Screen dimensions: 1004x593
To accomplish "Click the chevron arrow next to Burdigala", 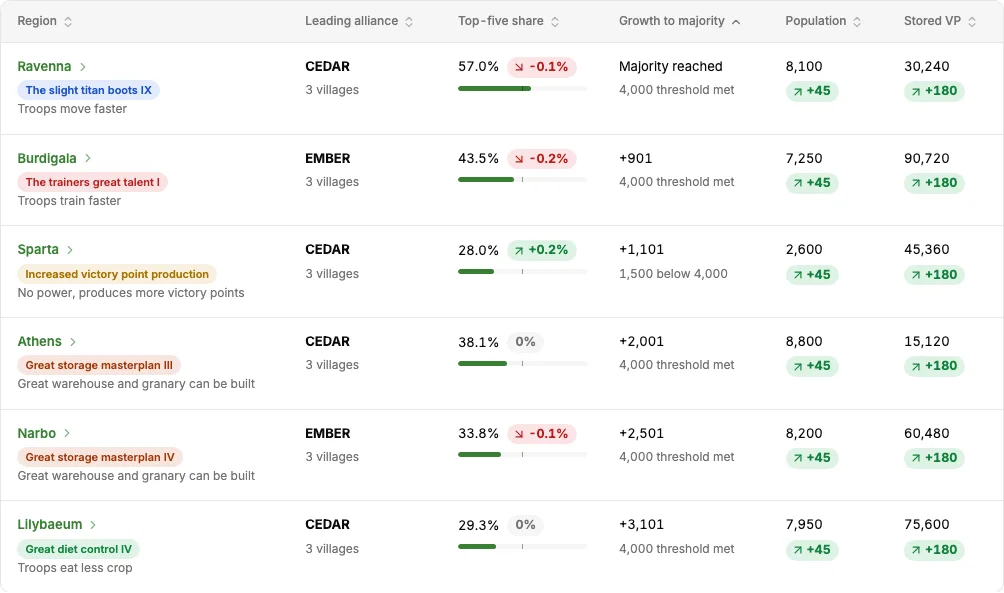I will click(88, 158).
